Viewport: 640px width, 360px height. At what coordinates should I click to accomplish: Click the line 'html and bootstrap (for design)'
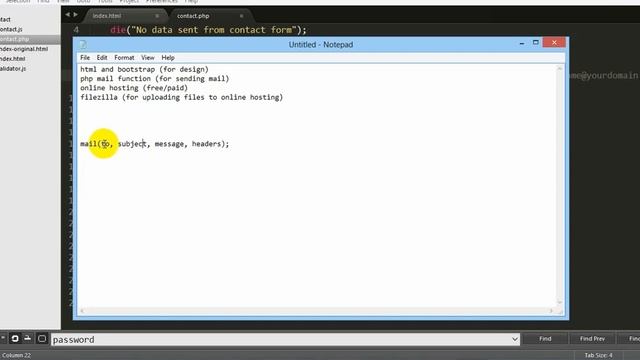(144, 69)
